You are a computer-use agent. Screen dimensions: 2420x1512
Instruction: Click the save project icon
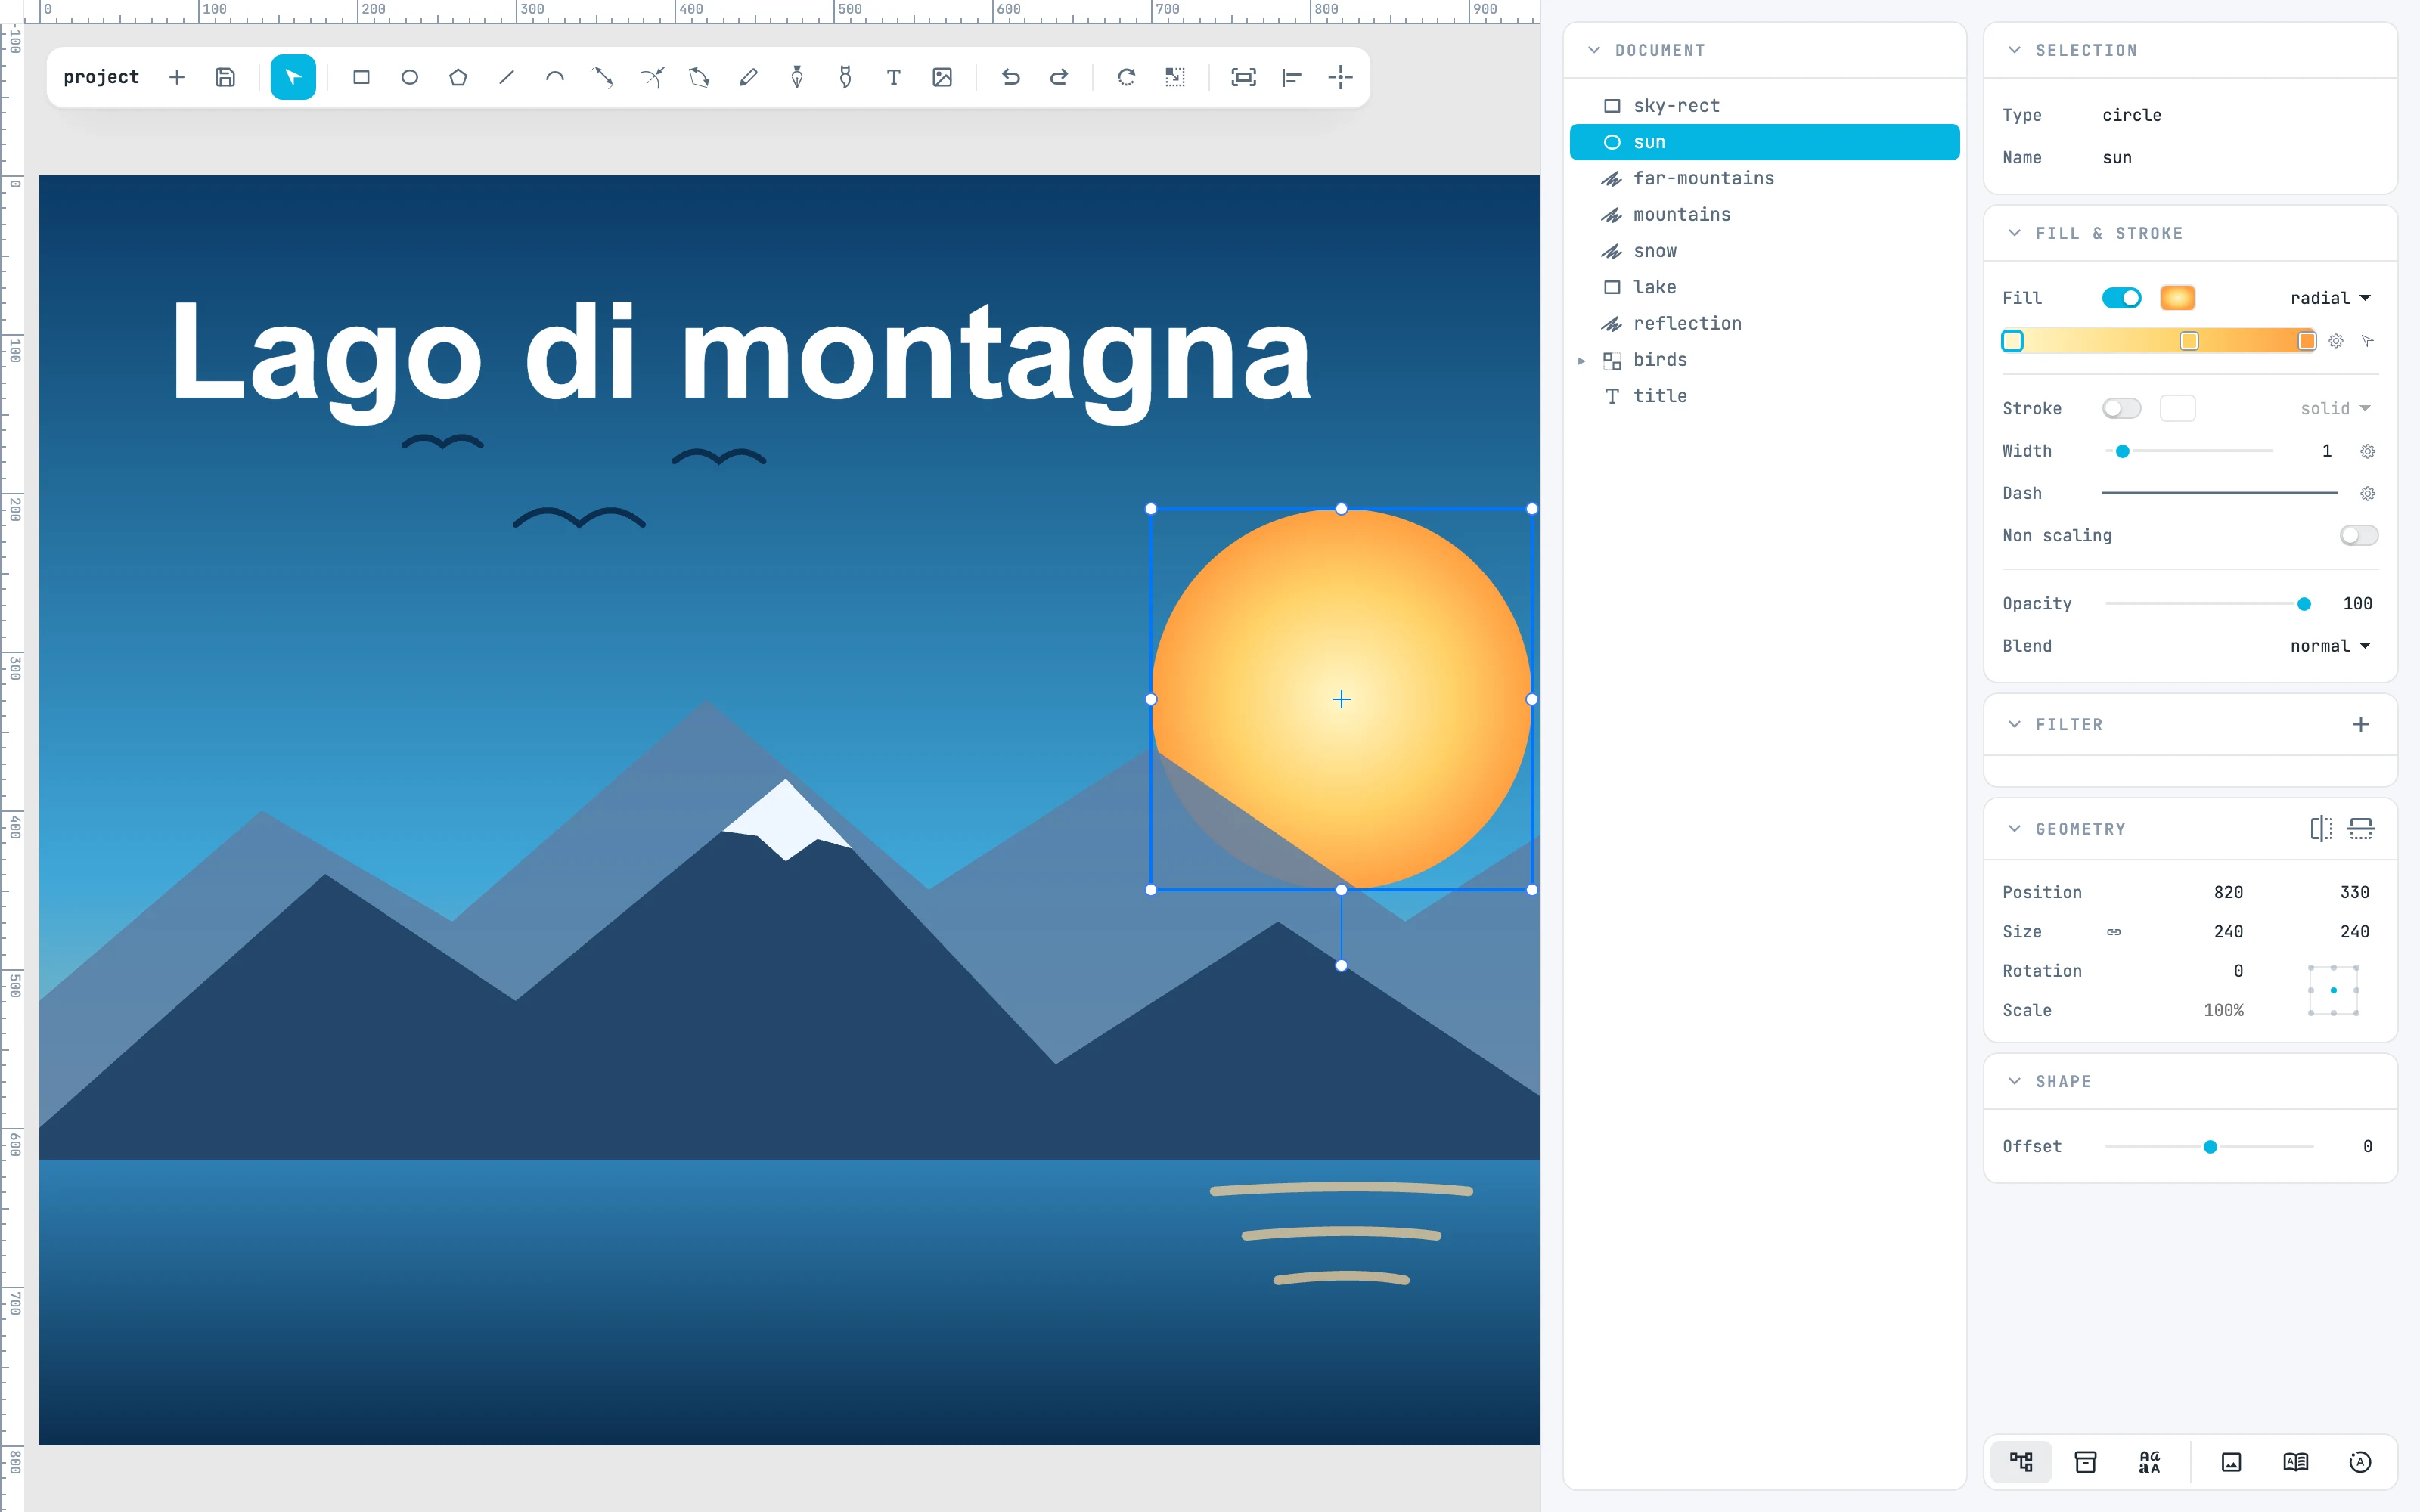[x=225, y=77]
